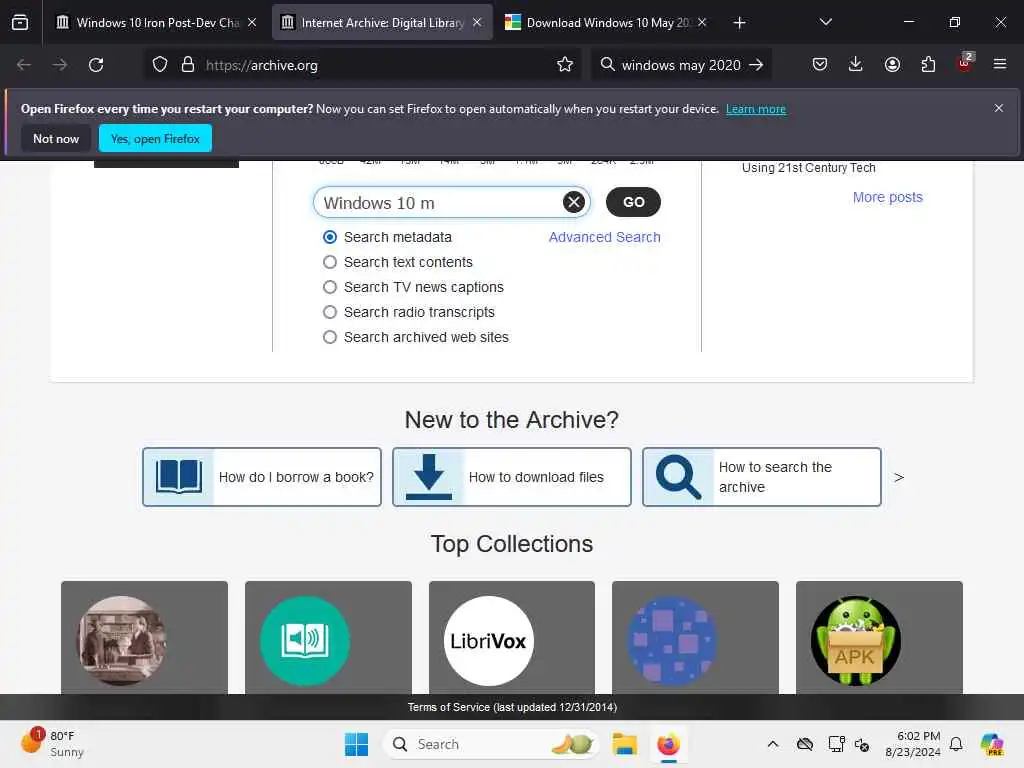
Task: Show hidden system tray icons chevron
Action: [773, 744]
